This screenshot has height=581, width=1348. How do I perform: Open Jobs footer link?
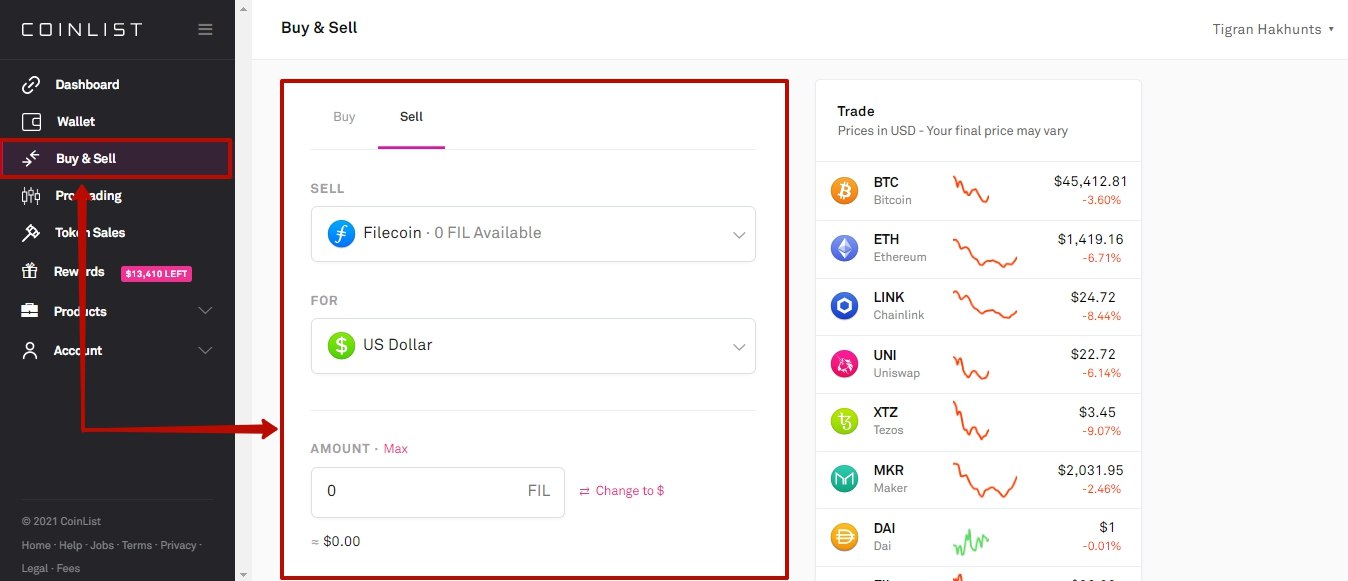tap(101, 546)
